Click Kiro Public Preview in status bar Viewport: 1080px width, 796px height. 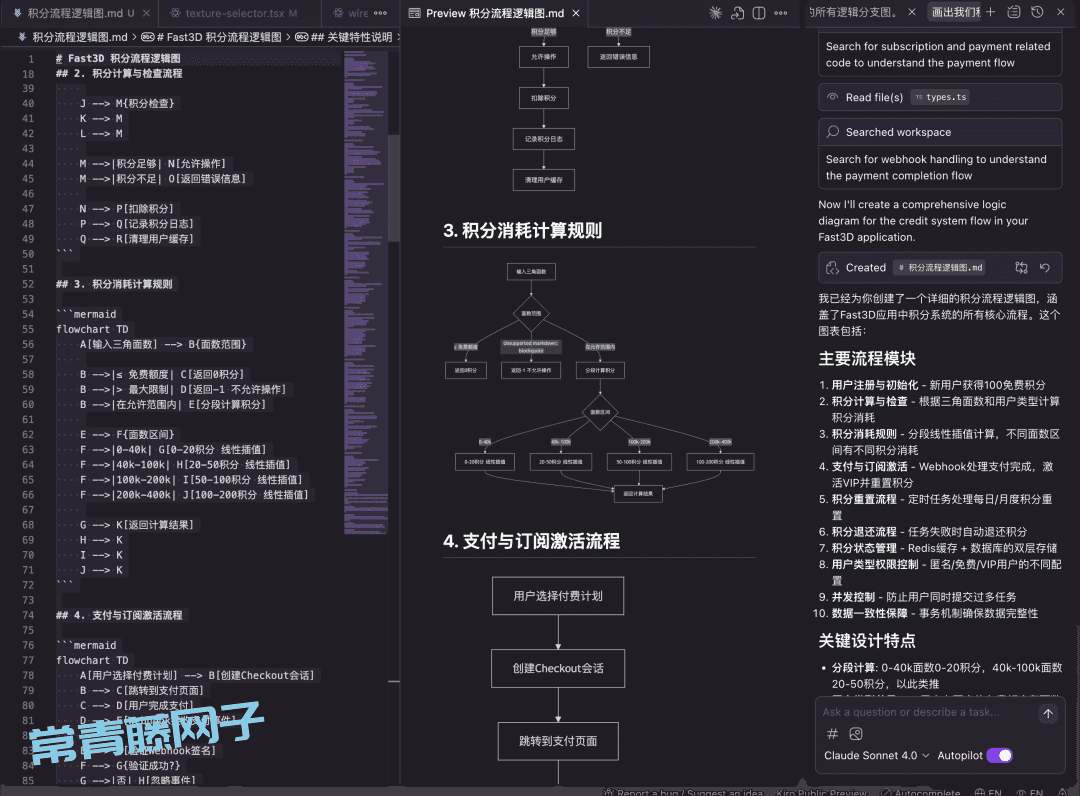tap(821, 792)
